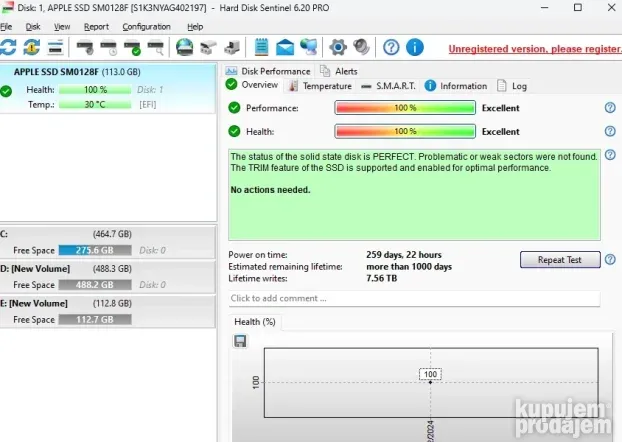Select the C: drive partition entry
622x442 pixels.
click(108, 242)
